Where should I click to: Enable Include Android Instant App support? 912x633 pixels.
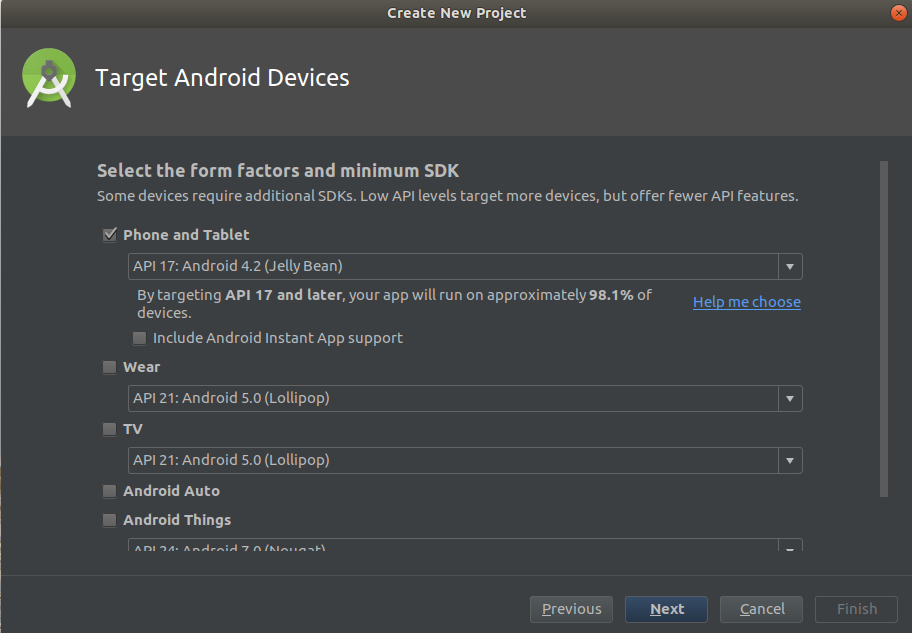[139, 338]
